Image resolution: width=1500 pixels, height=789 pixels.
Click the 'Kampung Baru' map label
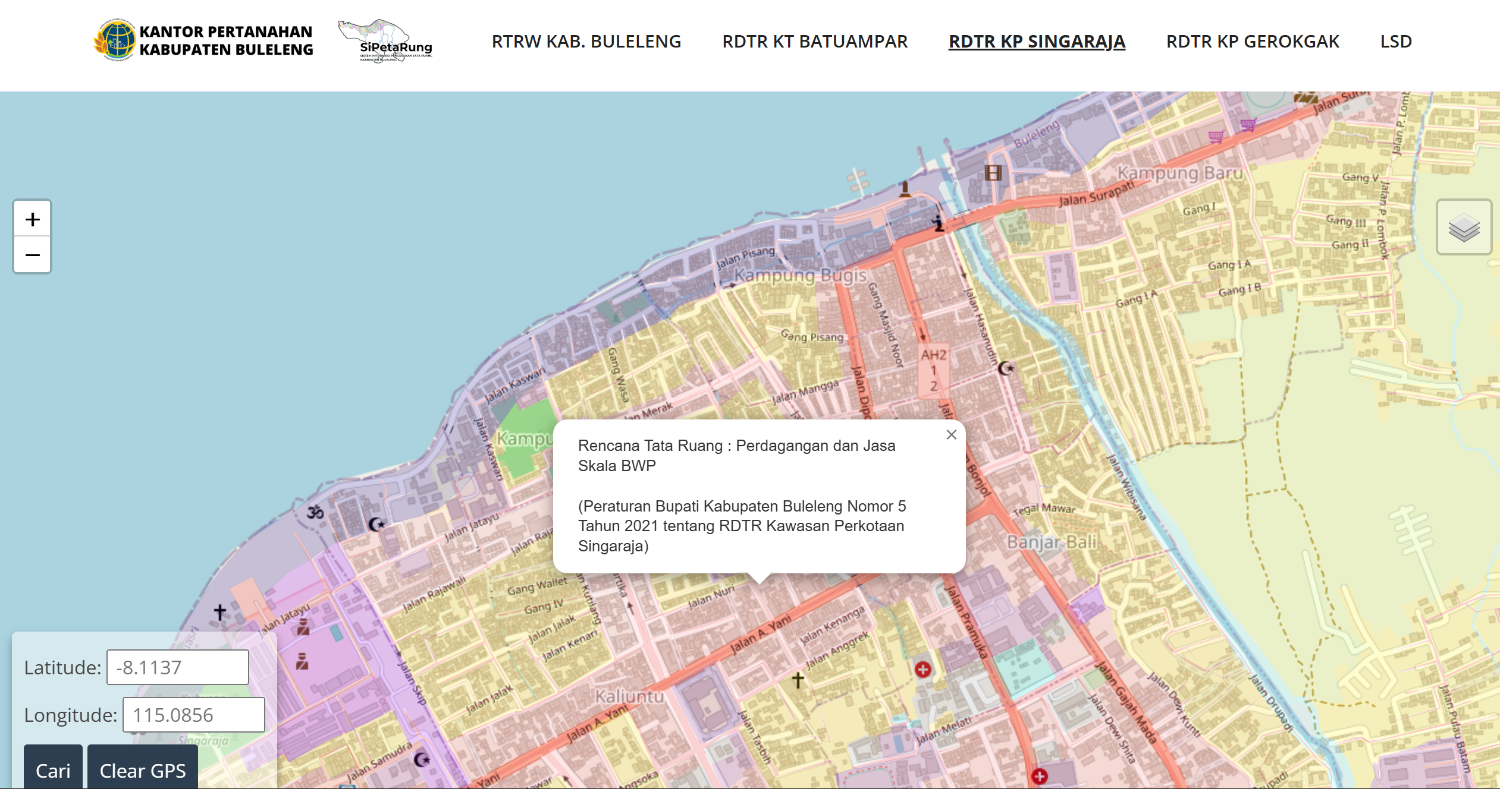coord(1180,173)
